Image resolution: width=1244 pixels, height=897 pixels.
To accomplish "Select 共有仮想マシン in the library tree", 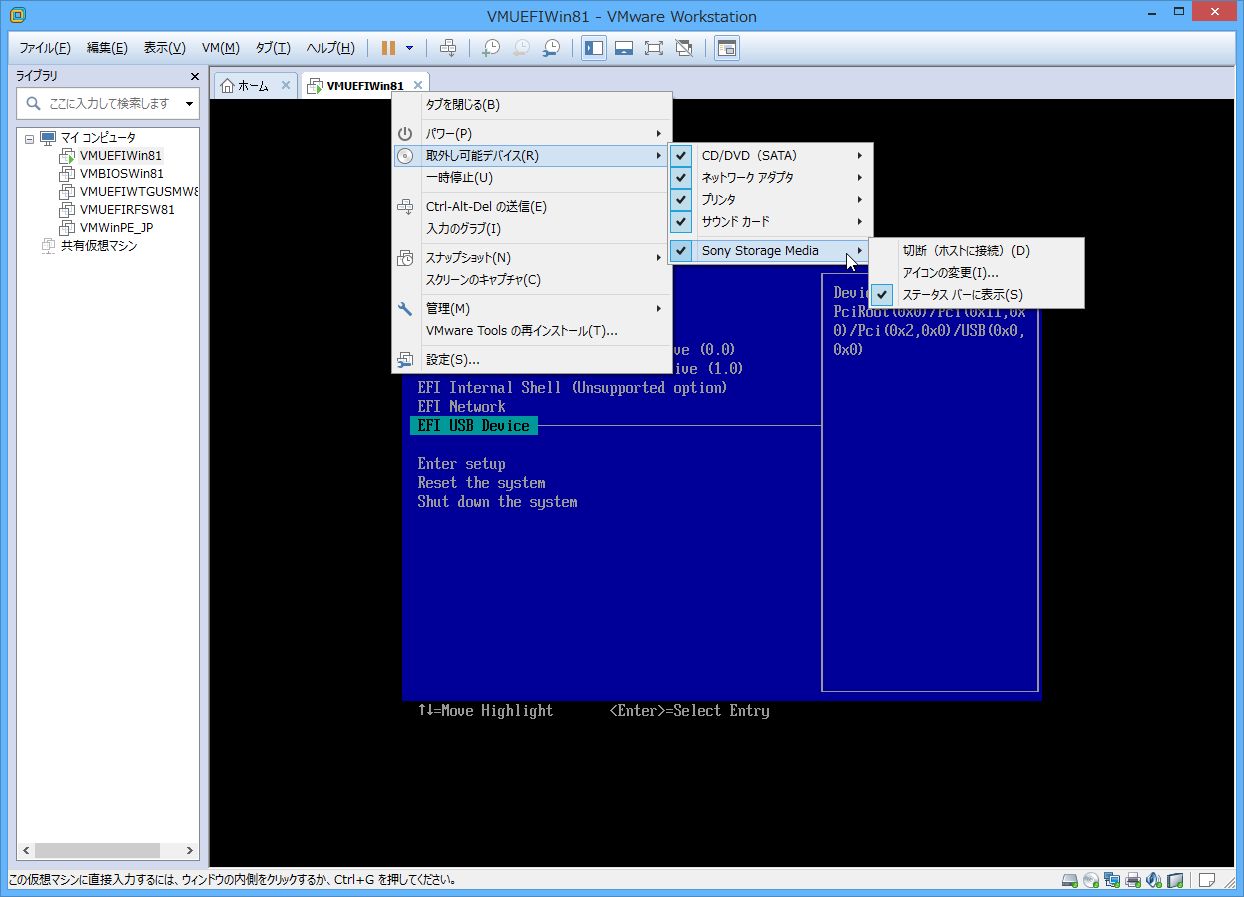I will pyautogui.click(x=98, y=246).
